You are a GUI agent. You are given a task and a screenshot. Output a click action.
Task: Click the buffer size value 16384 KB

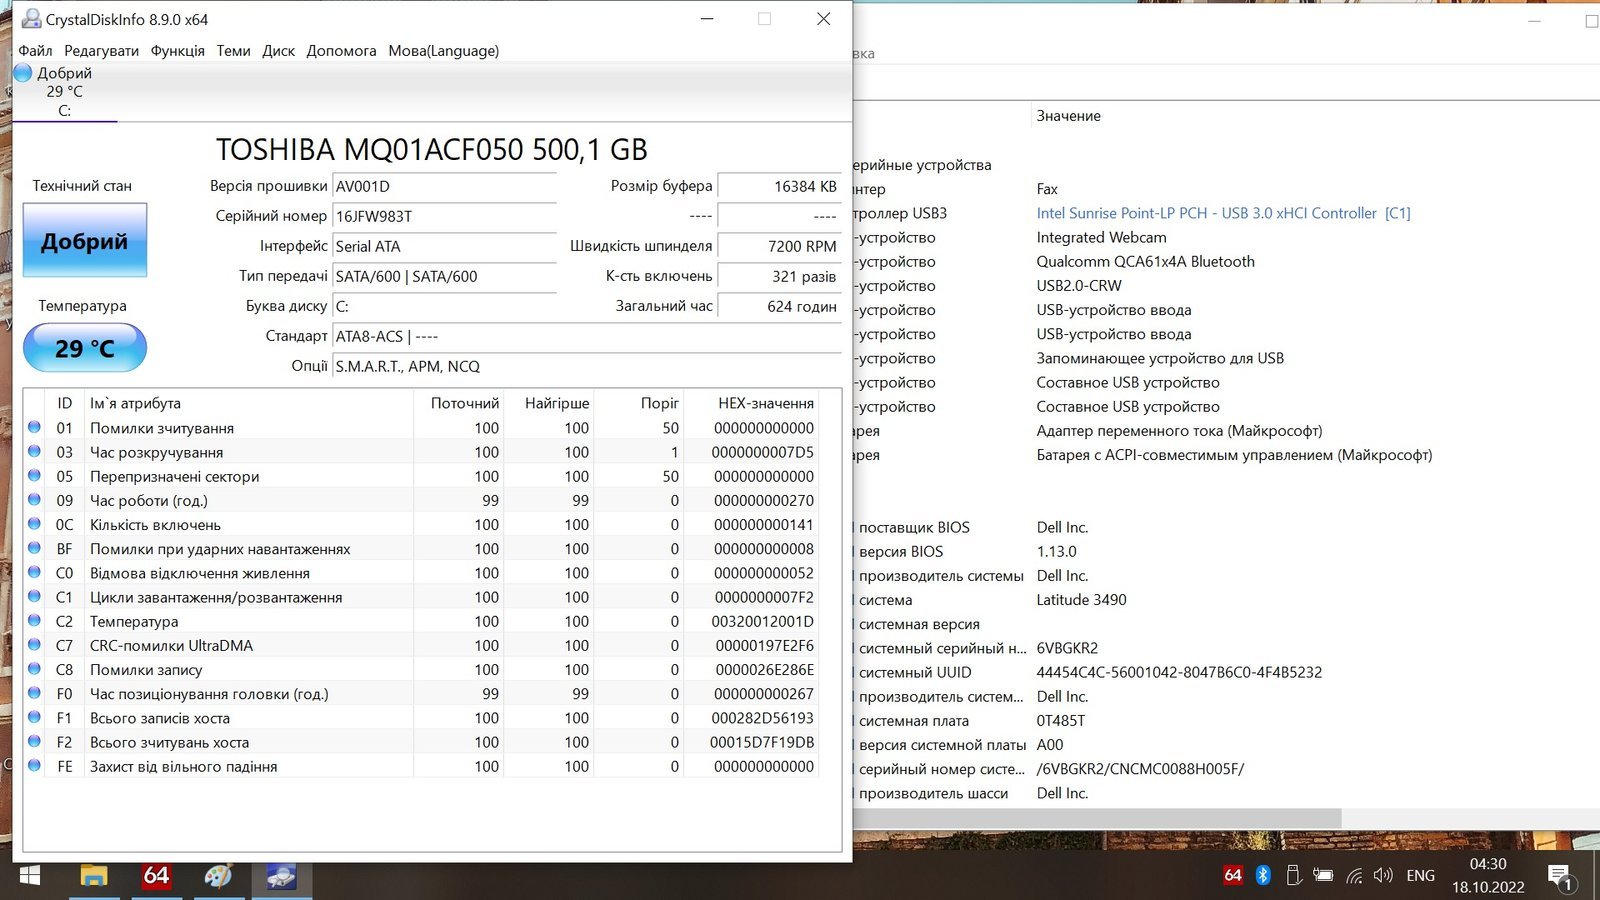pyautogui.click(x=780, y=186)
